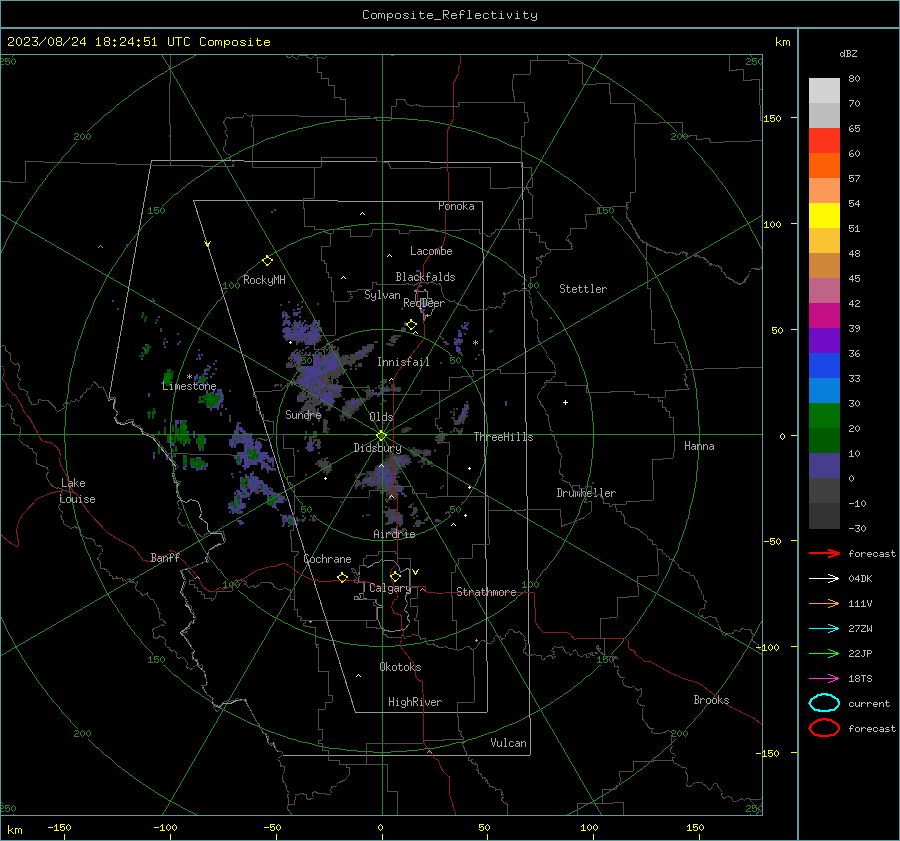Viewport: 900px width, 841px height.
Task: Click the Olds city label
Action: [381, 417]
